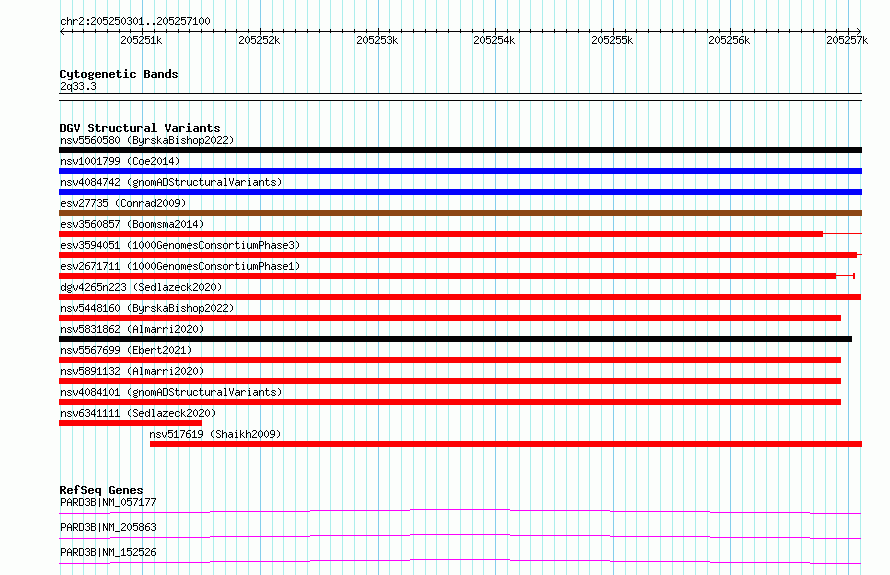Open esv27735 (Conrad2009) variant label

(x=123, y=203)
